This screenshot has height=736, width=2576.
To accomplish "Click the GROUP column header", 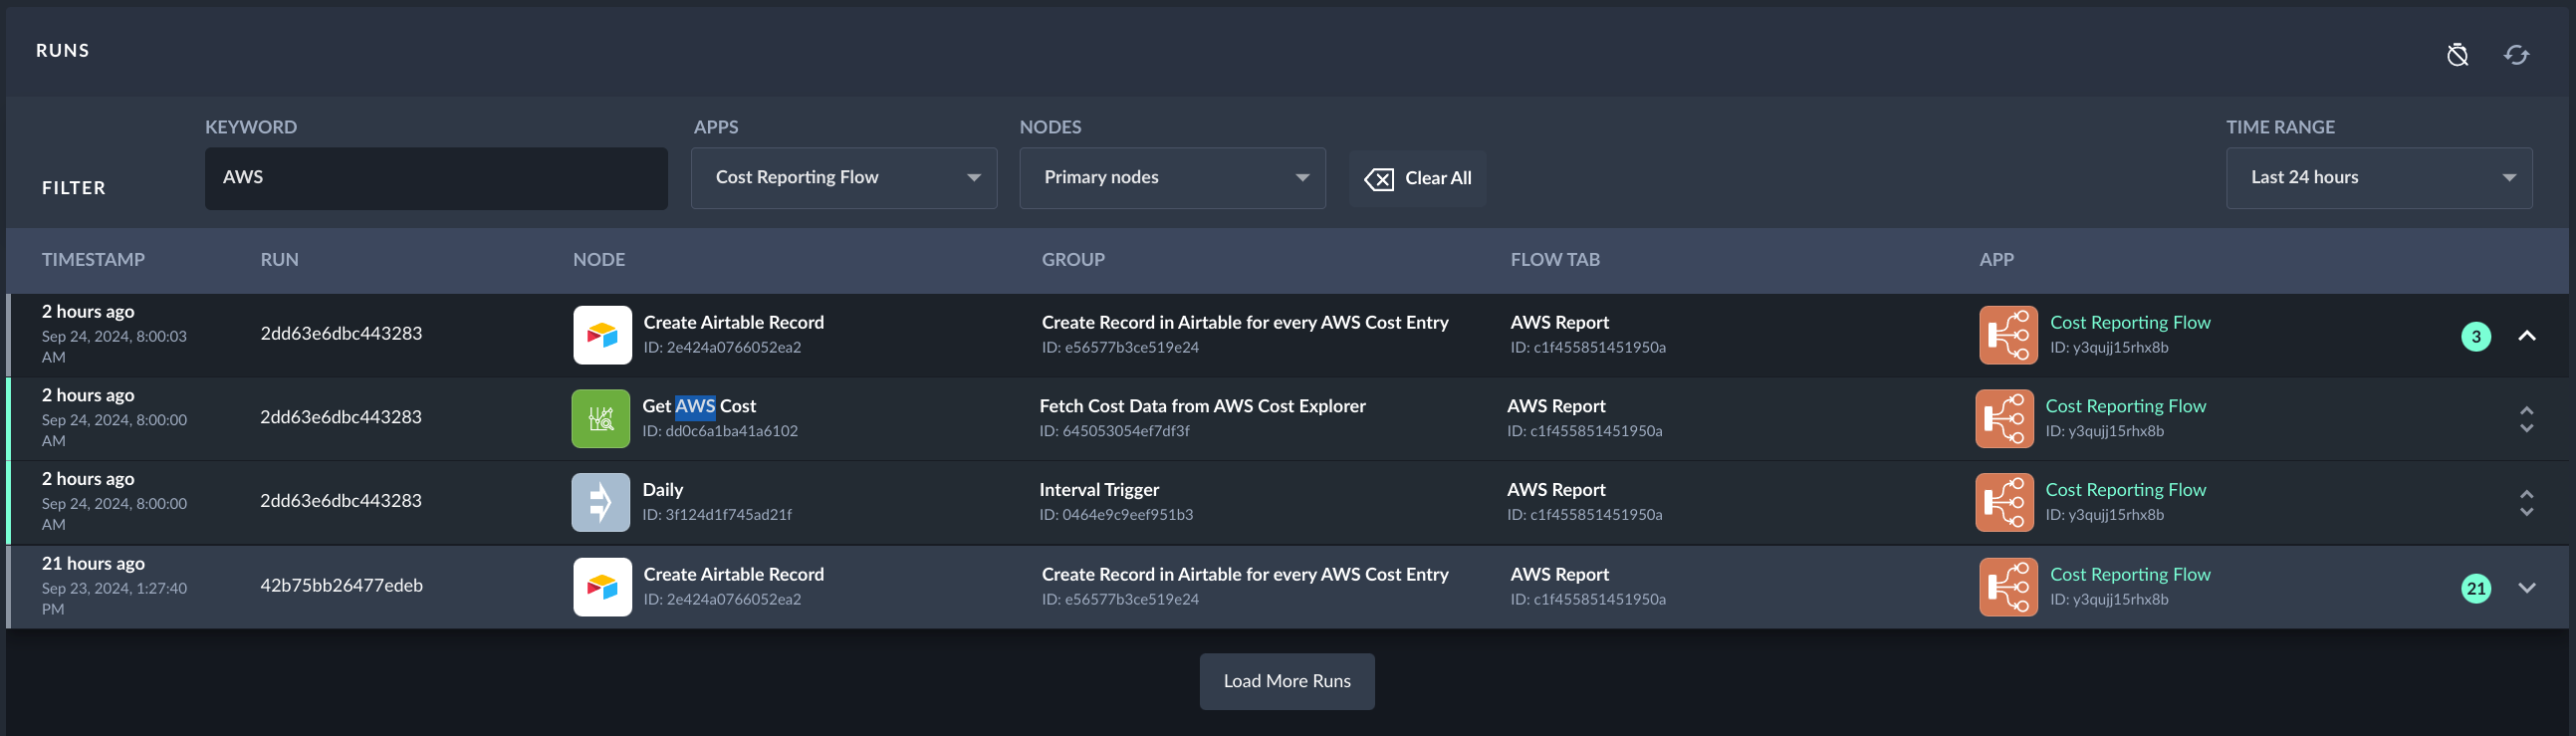I will point(1073,260).
